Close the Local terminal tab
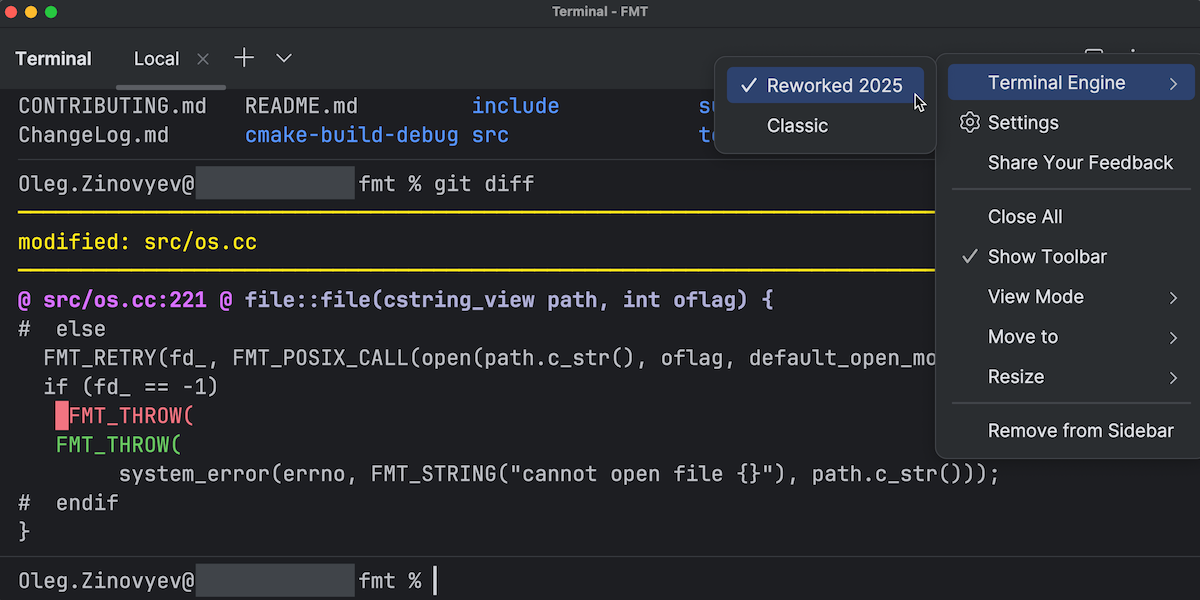The width and height of the screenshot is (1200, 600). (x=203, y=59)
